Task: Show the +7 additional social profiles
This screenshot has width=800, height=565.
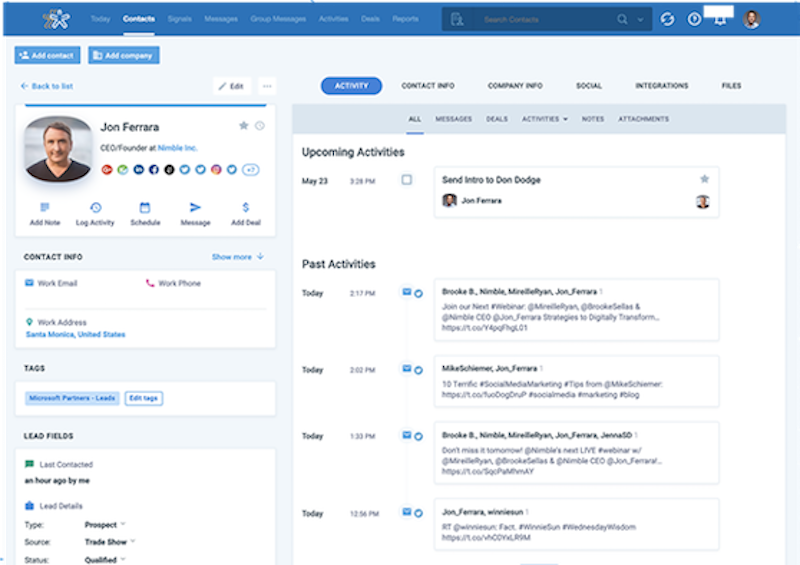Action: 251,169
